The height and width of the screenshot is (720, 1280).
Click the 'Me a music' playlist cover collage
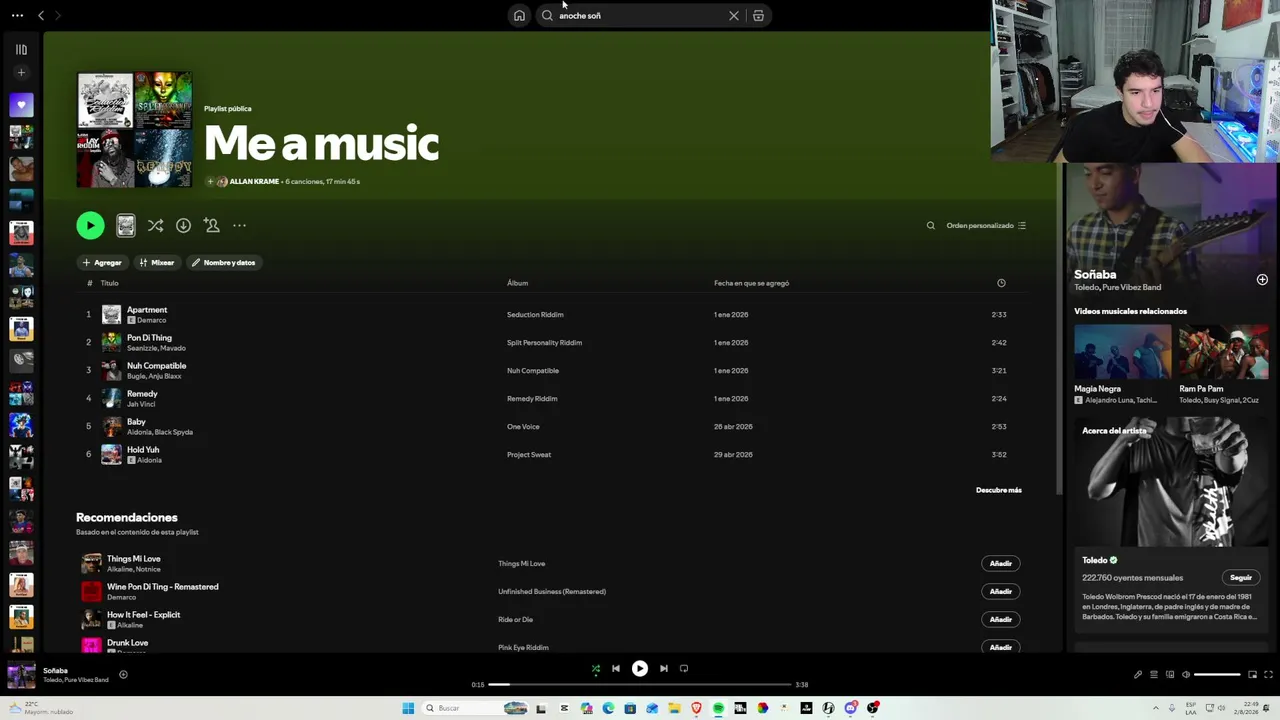click(x=134, y=130)
